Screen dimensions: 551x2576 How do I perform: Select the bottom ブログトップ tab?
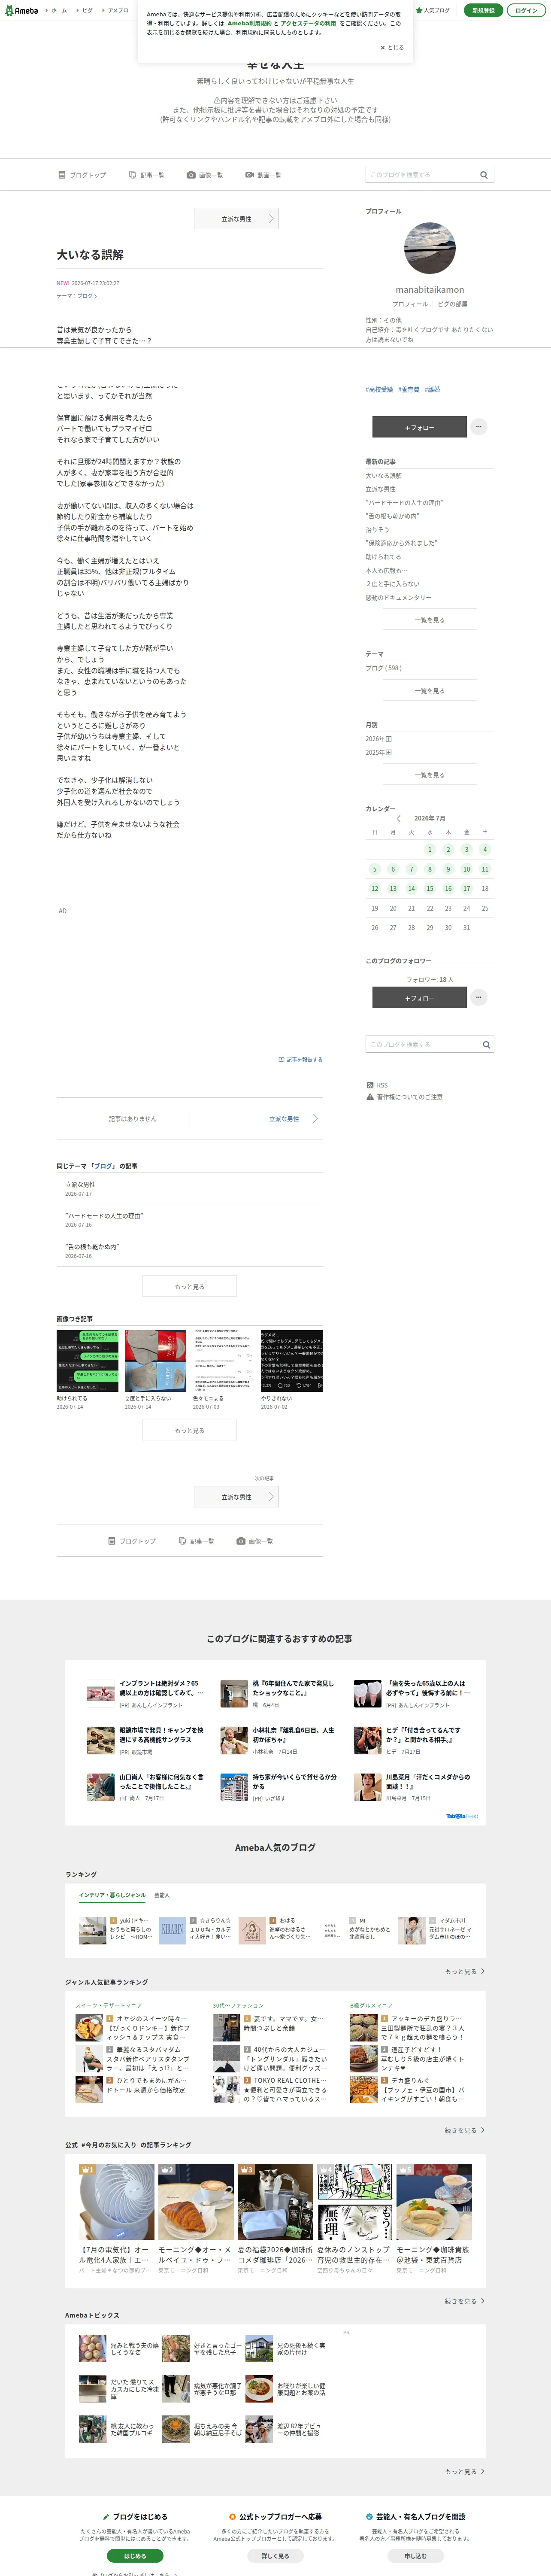pyautogui.click(x=132, y=1541)
